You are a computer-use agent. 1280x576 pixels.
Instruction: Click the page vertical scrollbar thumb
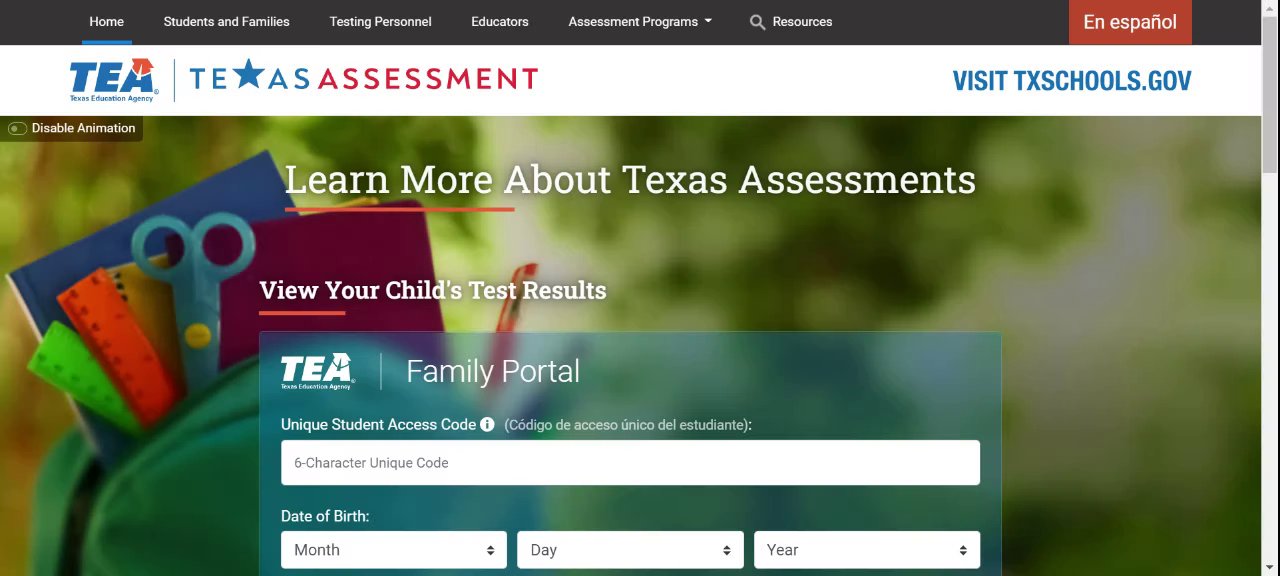click(1270, 95)
